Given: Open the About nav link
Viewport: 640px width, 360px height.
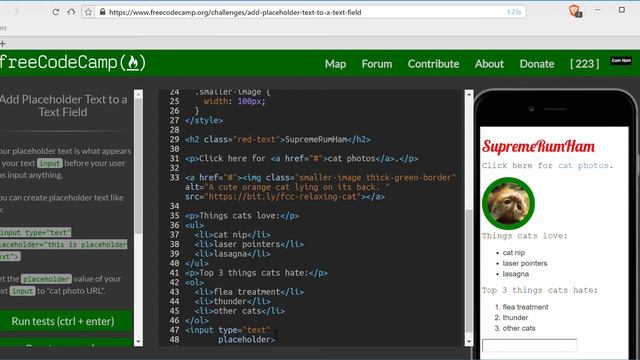Looking at the screenshot, I should pyautogui.click(x=489, y=64).
